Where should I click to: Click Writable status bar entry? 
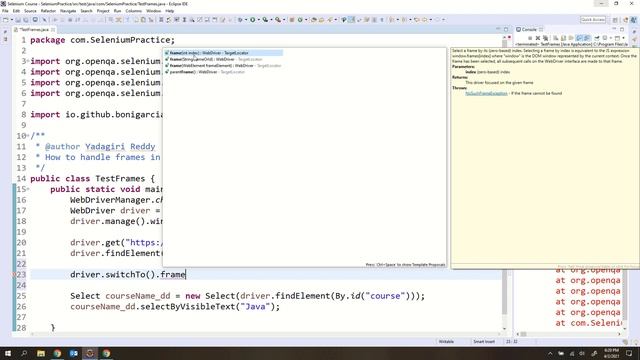tap(446, 342)
